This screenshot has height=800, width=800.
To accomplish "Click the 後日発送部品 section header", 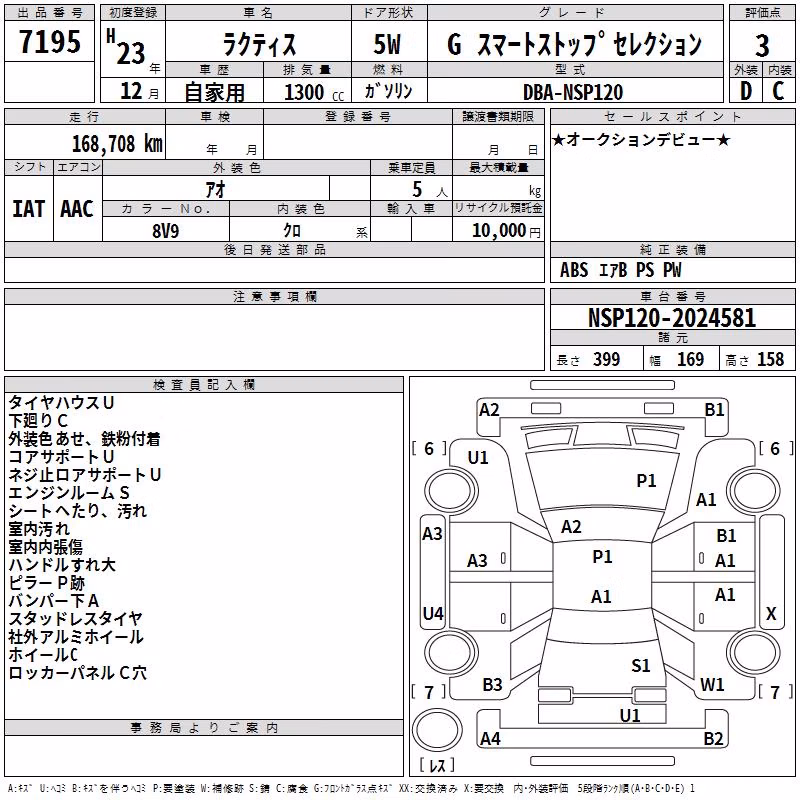I will click(x=274, y=249).
